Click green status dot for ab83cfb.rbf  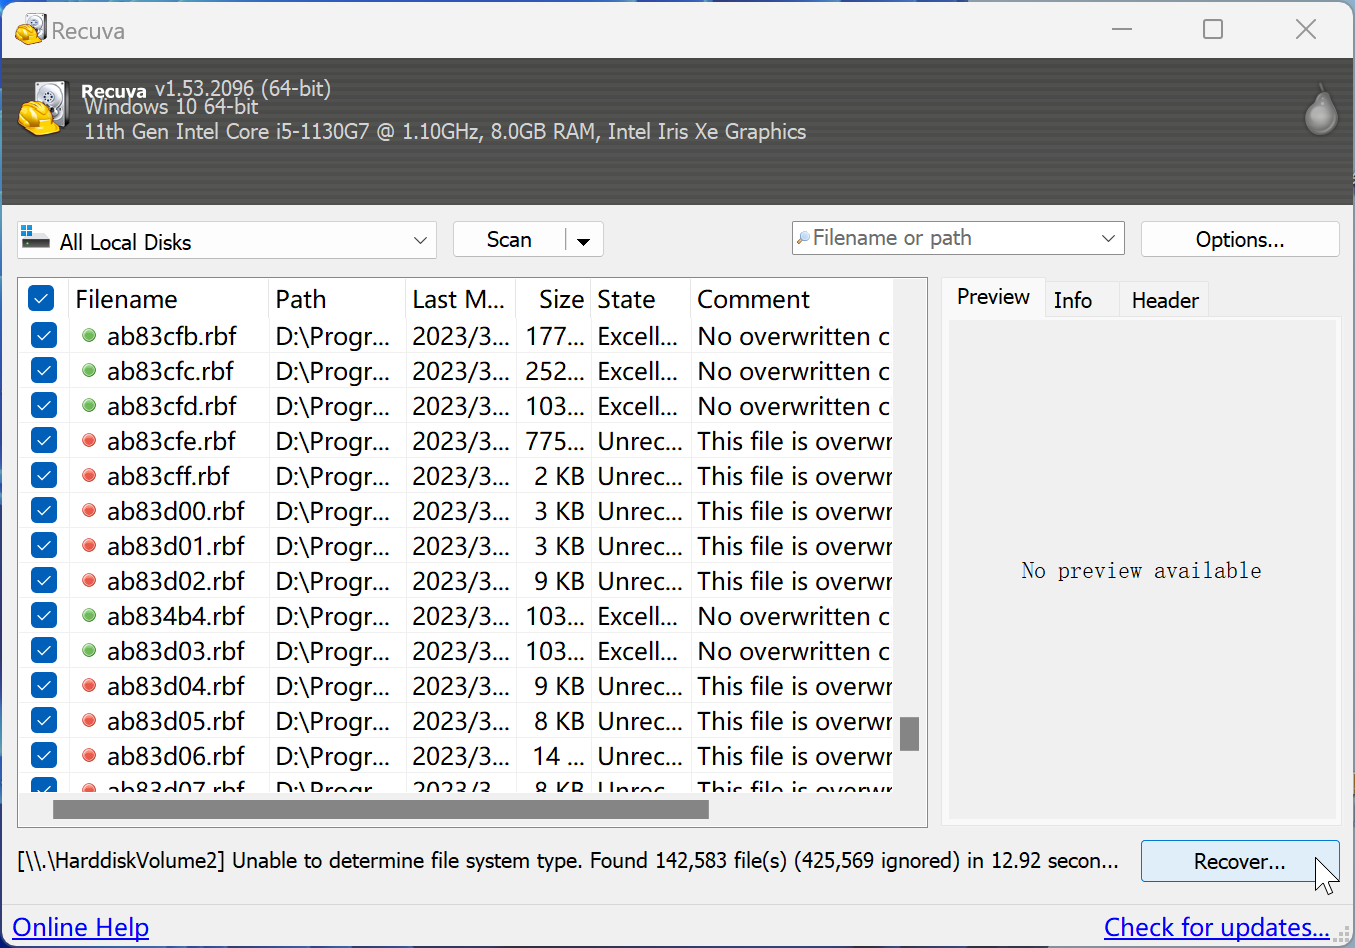89,336
